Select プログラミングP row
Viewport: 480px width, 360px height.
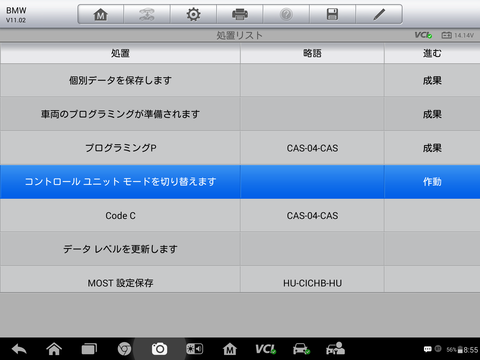(x=240, y=148)
